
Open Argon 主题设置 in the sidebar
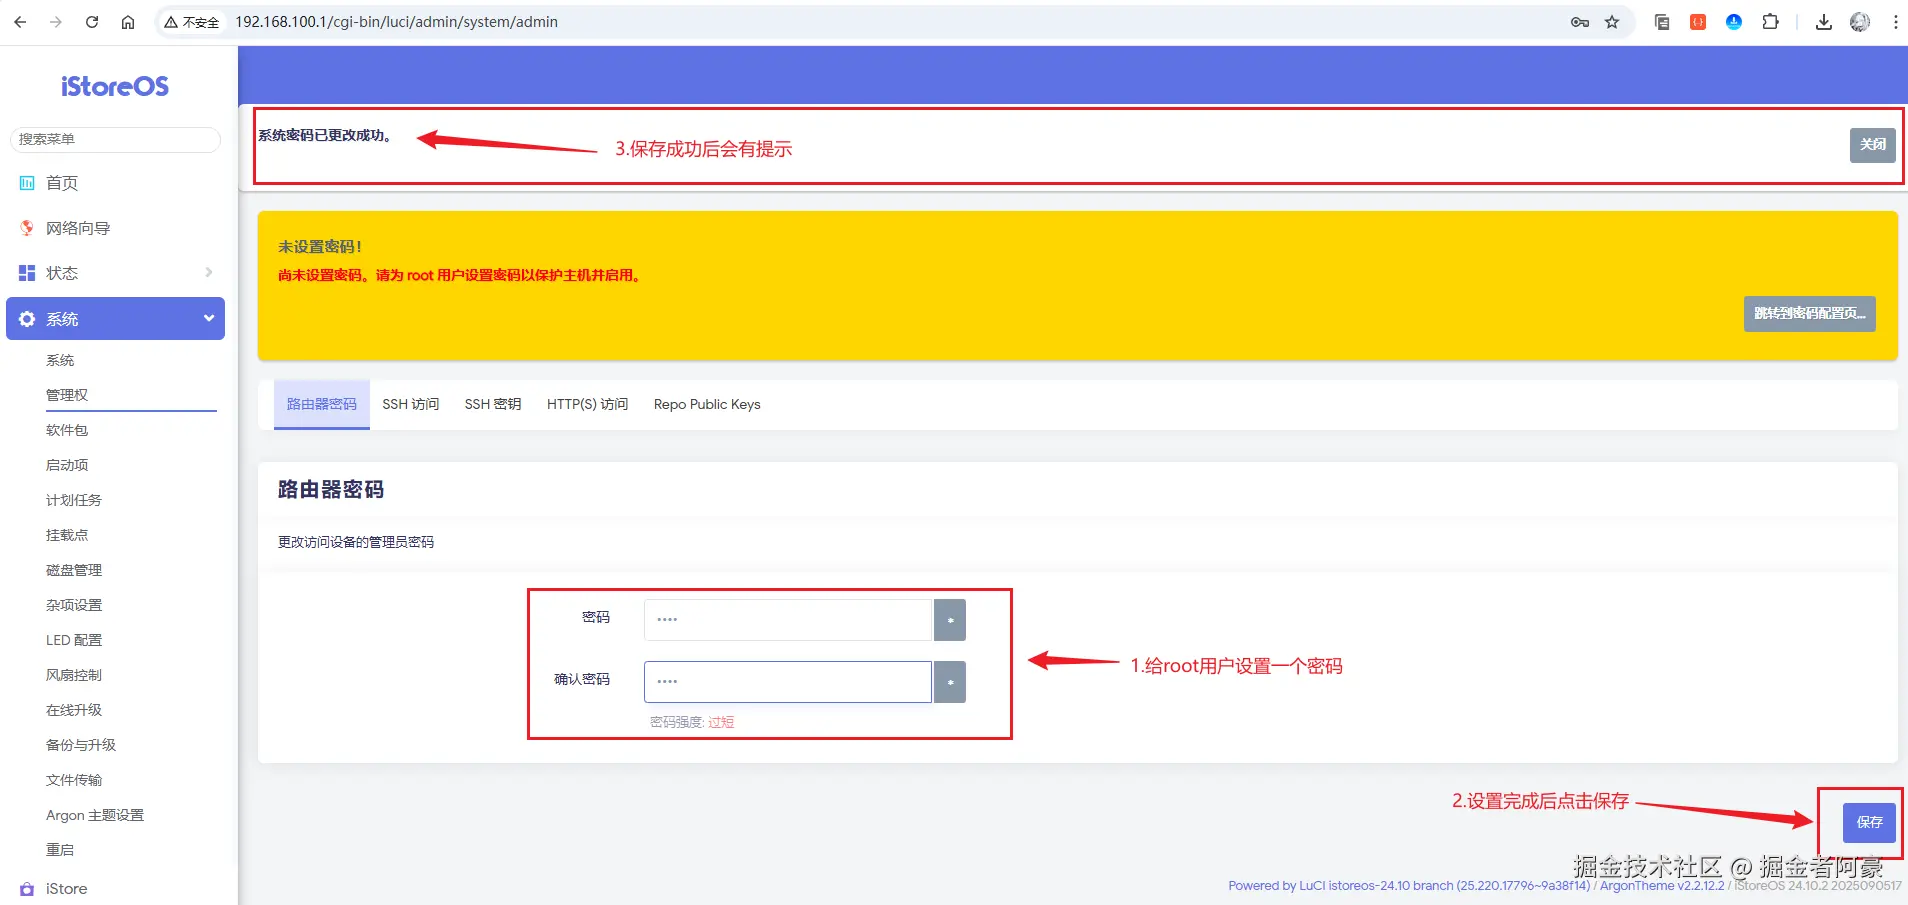(x=95, y=815)
